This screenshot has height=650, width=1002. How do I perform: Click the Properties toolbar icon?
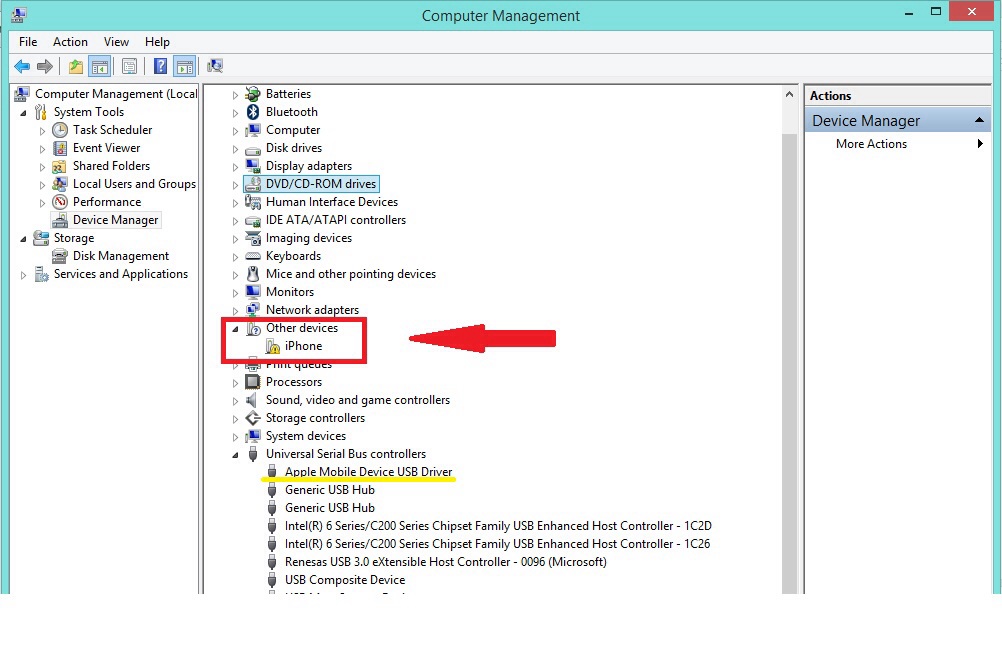(129, 66)
